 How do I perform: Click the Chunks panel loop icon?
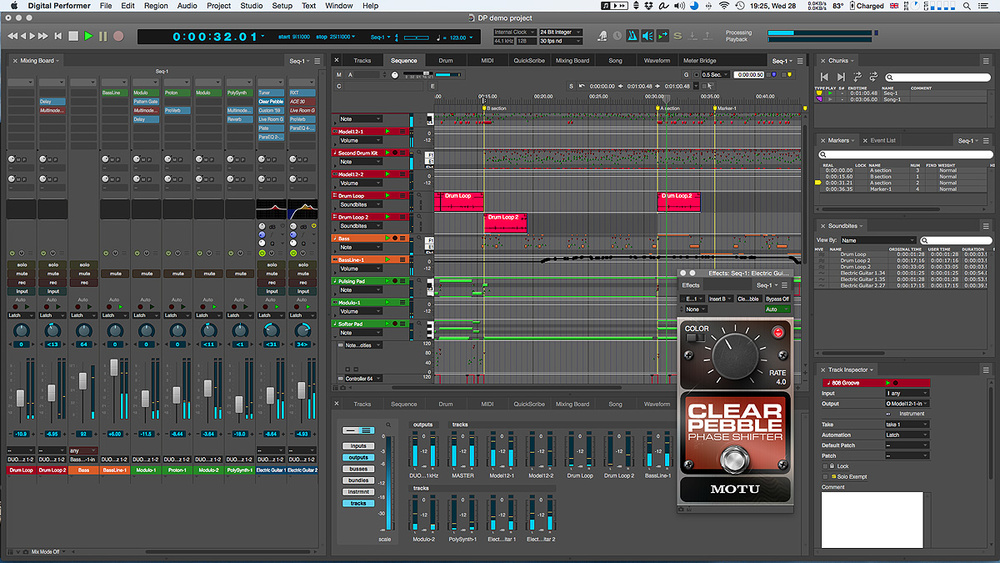pyautogui.click(x=875, y=76)
